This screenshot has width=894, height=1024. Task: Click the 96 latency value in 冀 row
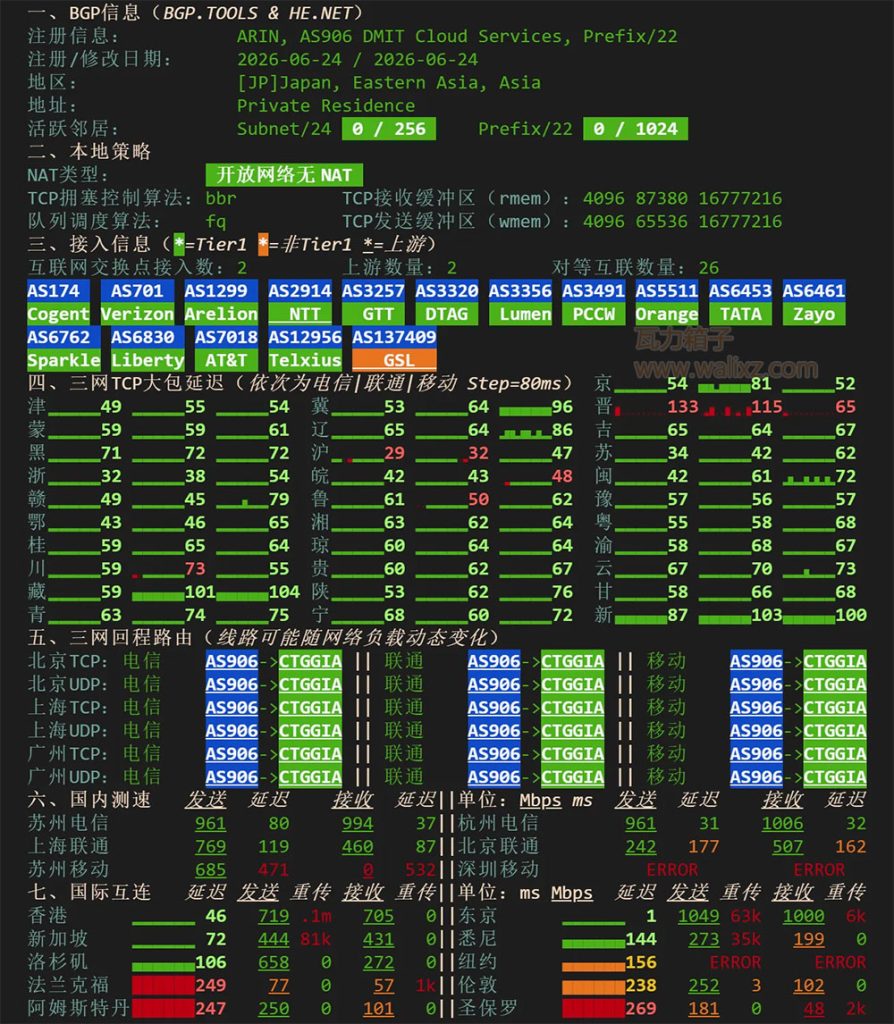(x=562, y=407)
